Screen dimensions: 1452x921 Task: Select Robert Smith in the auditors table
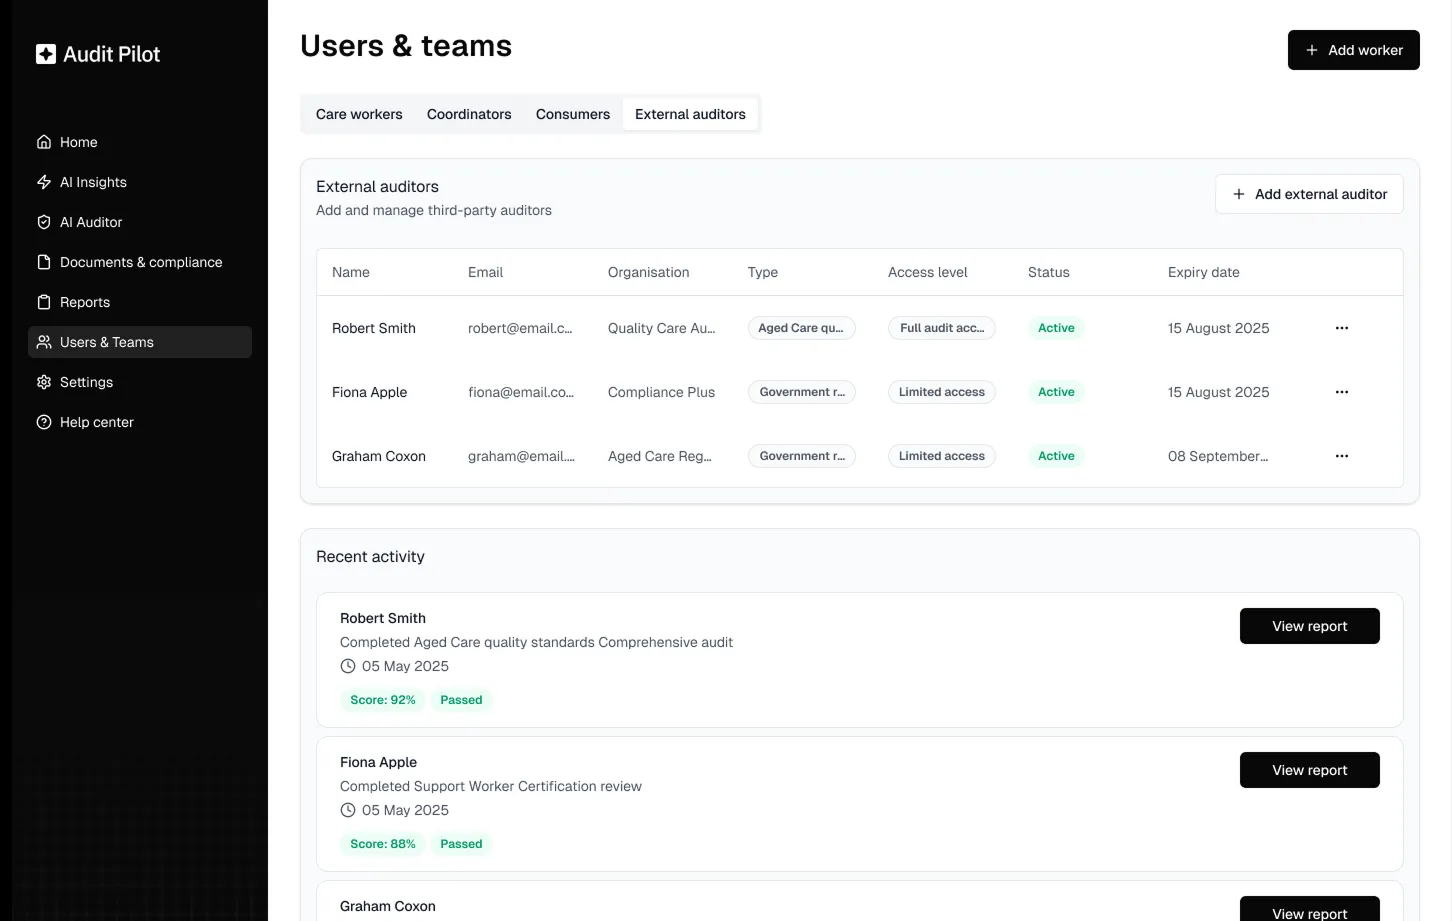374,328
